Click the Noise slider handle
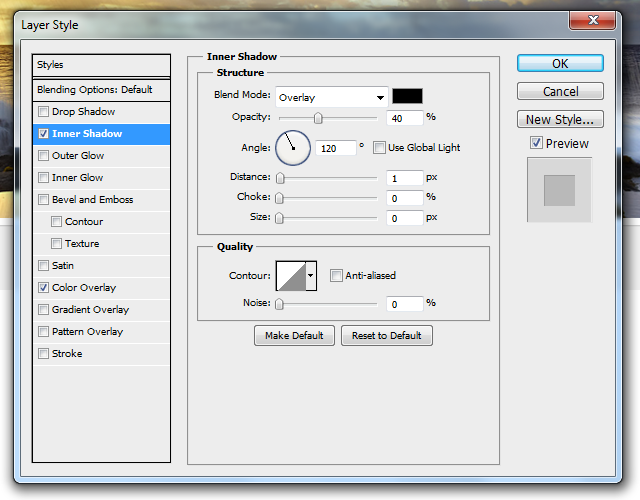 click(279, 304)
